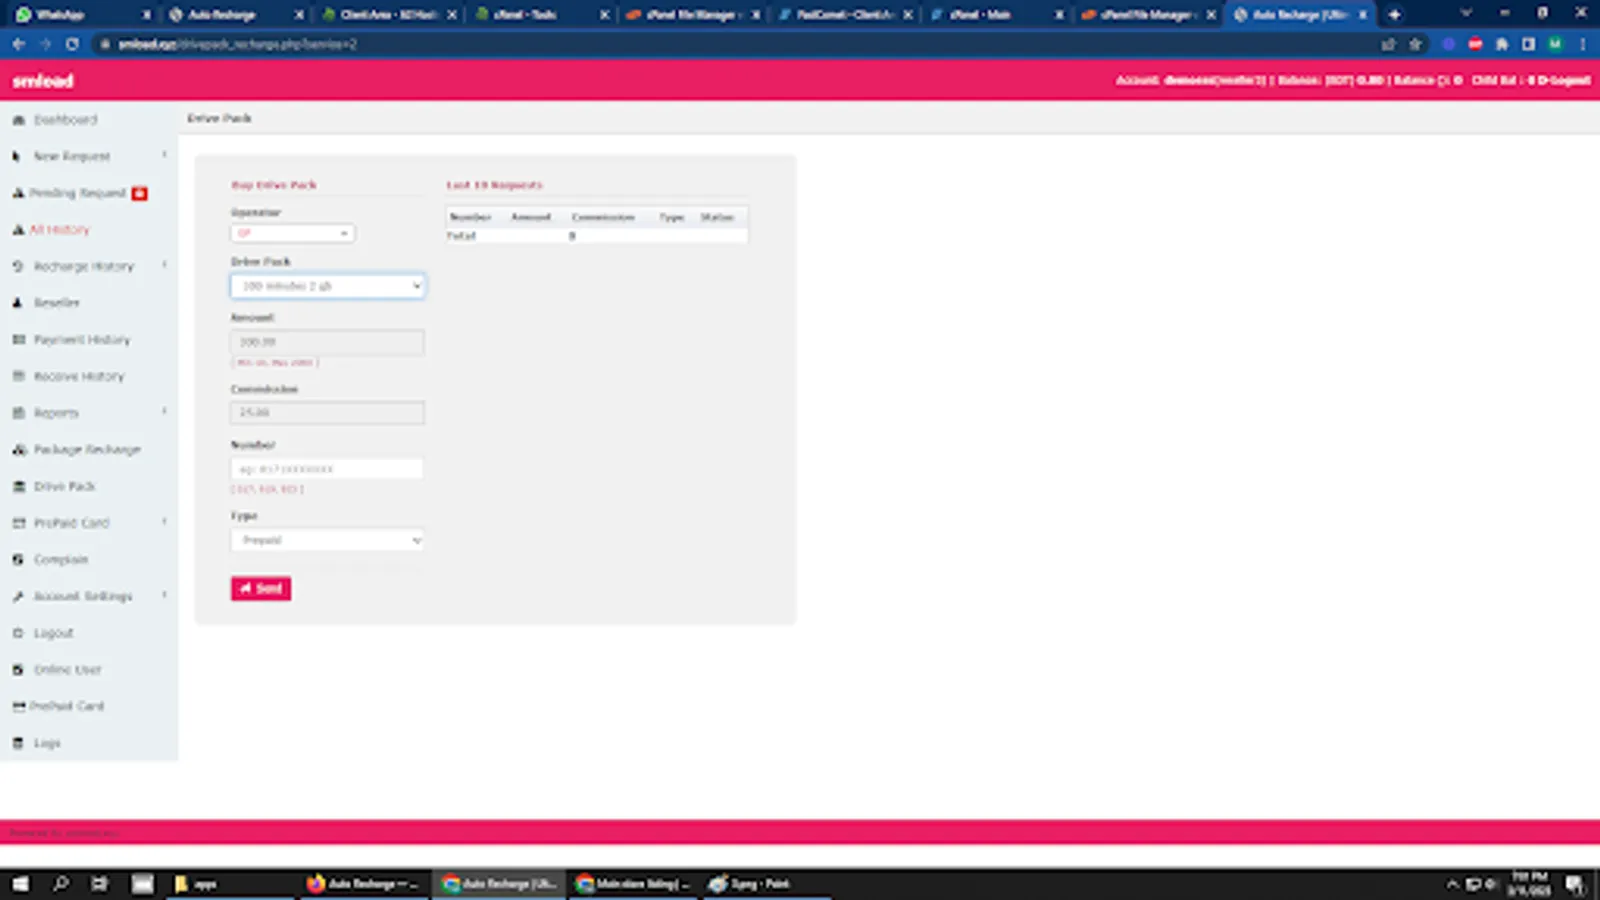The width and height of the screenshot is (1600, 900).
Task: Click the Reports icon
Action: [18, 413]
